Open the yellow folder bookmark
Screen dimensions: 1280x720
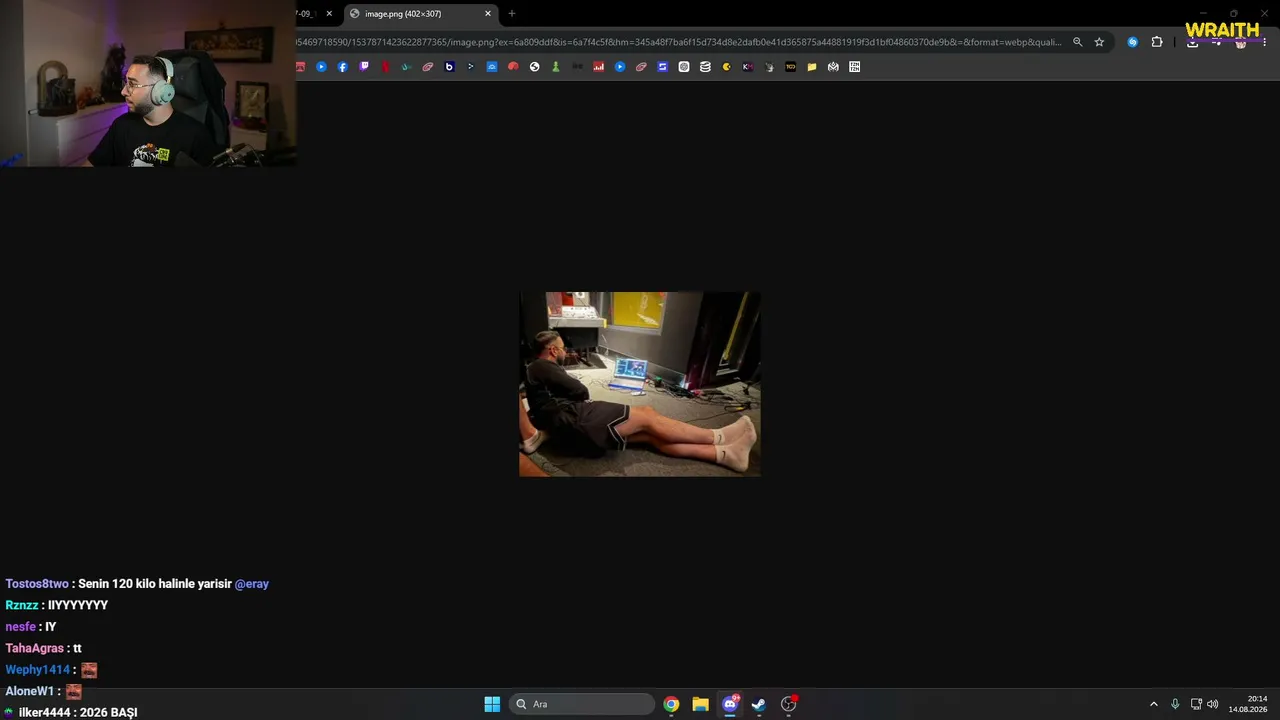[x=812, y=67]
